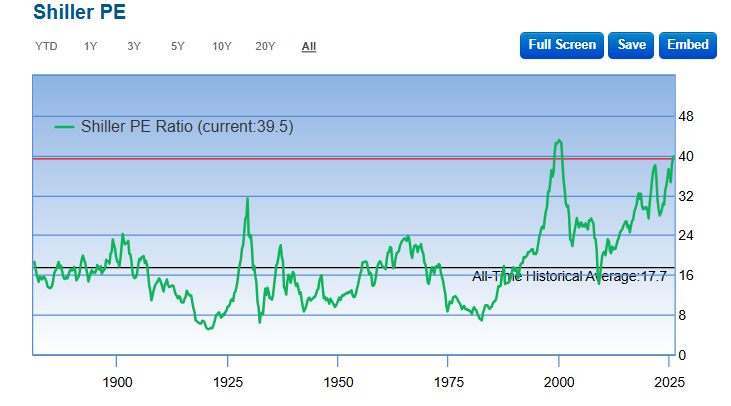The width and height of the screenshot is (731, 406).
Task: Click the 2025 x-axis label
Action: (x=669, y=382)
